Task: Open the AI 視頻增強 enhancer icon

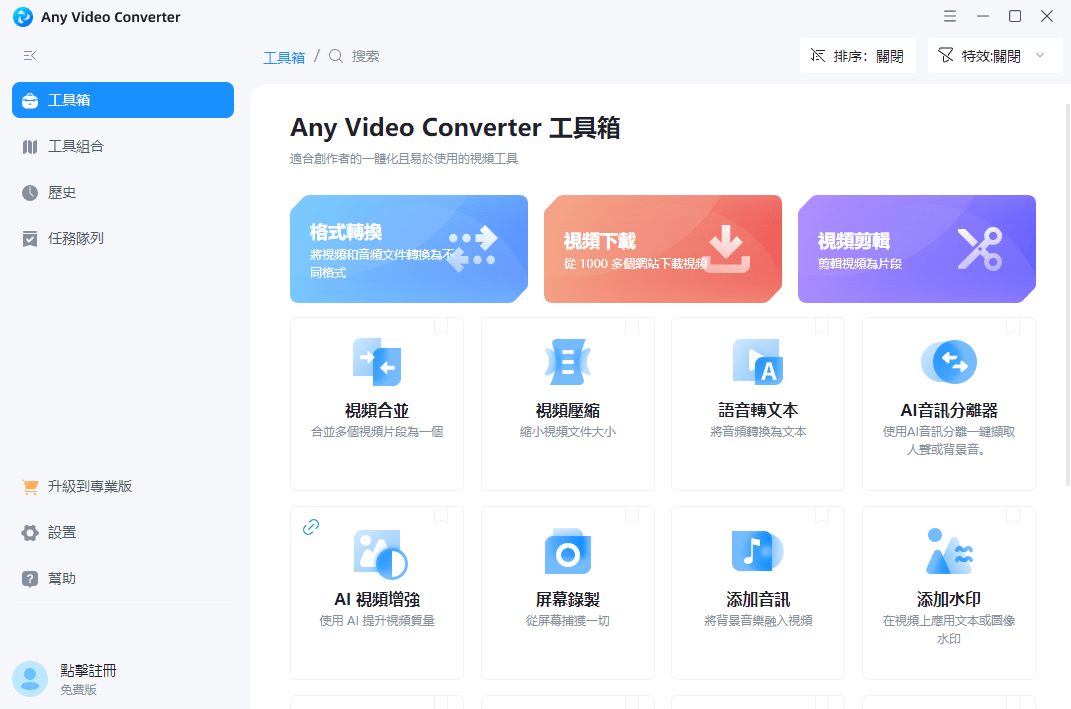Action: 380,554
